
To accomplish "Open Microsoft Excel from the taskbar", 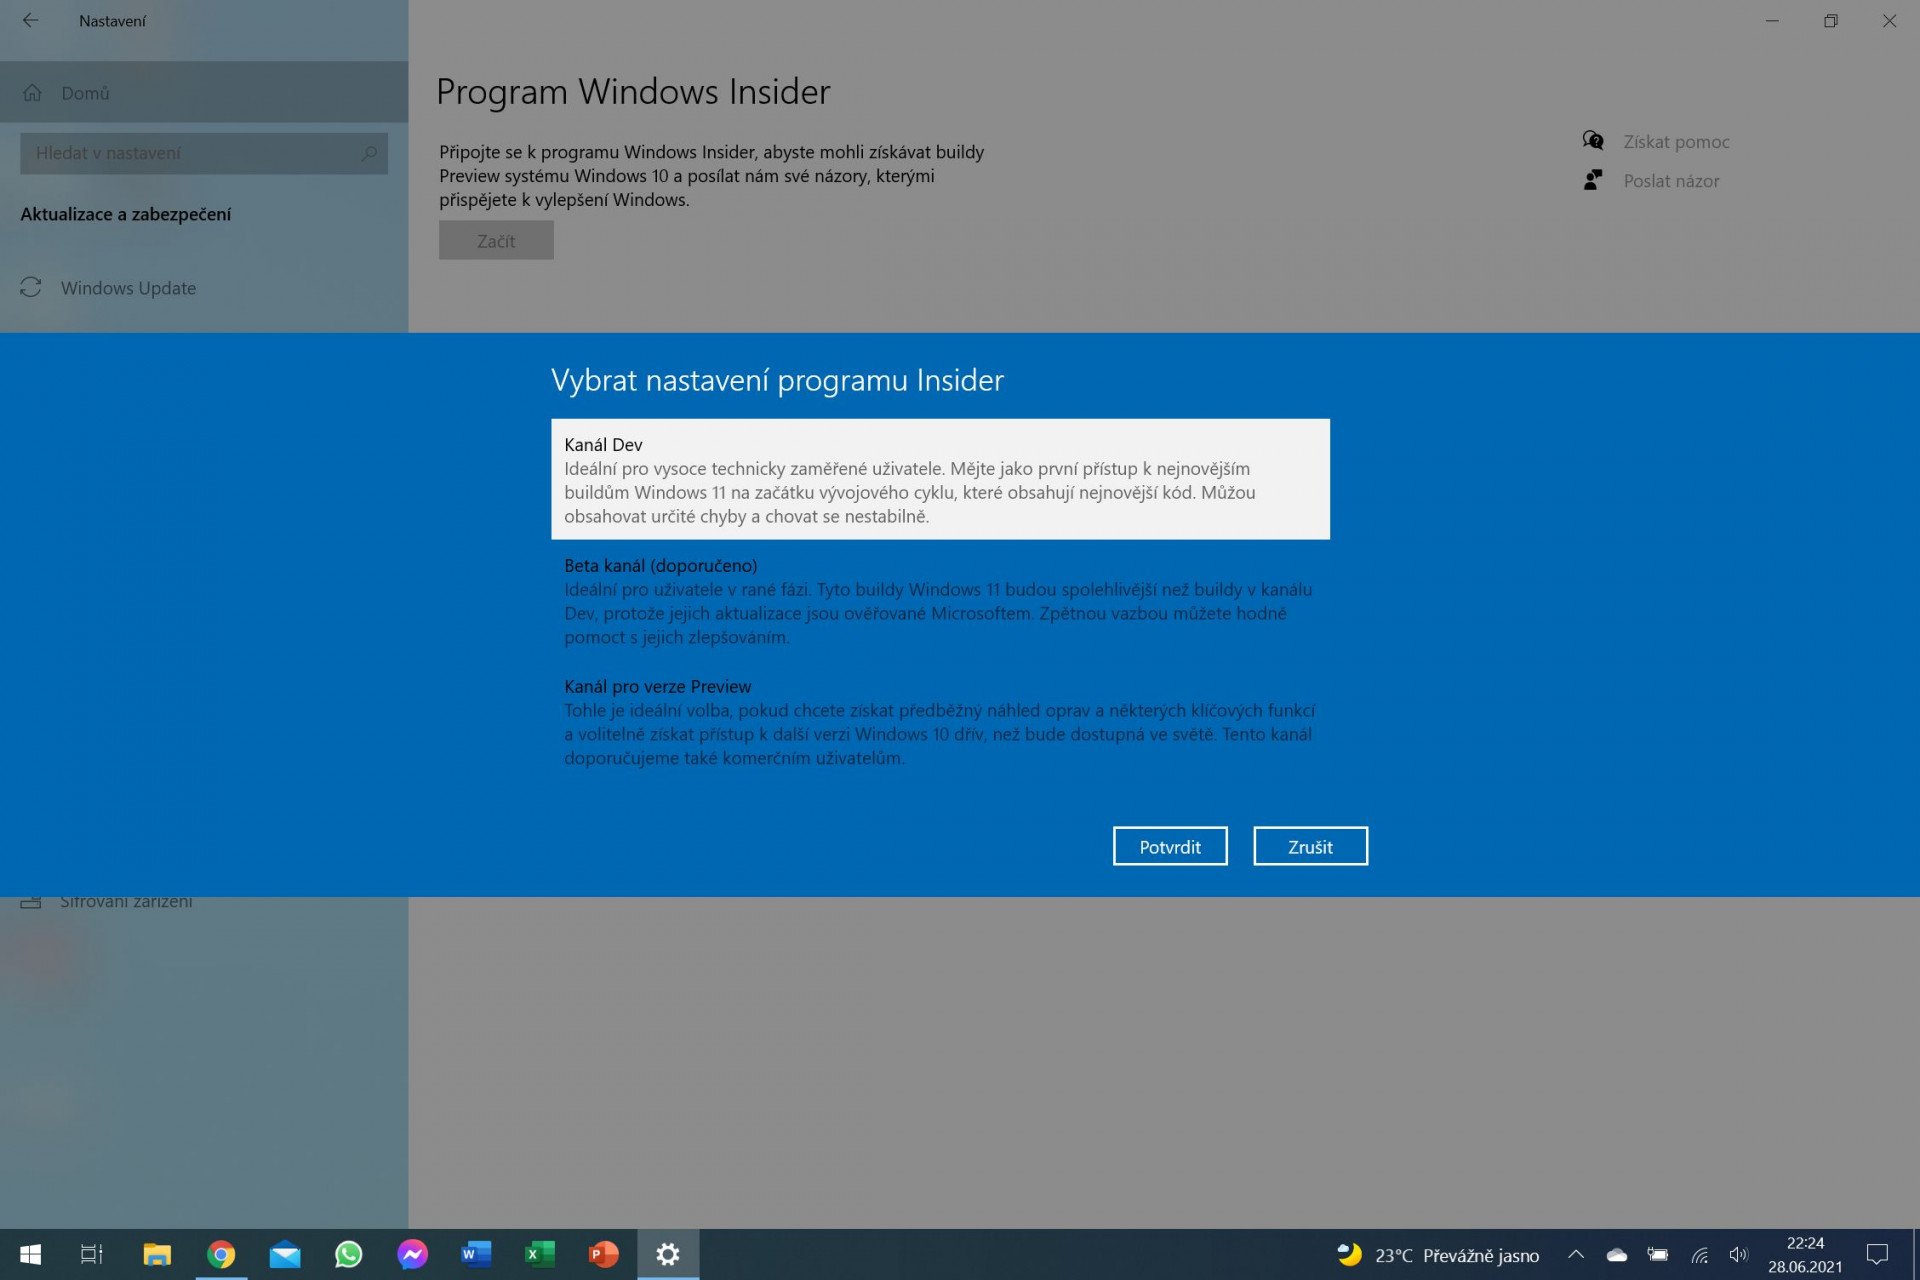I will pyautogui.click(x=540, y=1254).
